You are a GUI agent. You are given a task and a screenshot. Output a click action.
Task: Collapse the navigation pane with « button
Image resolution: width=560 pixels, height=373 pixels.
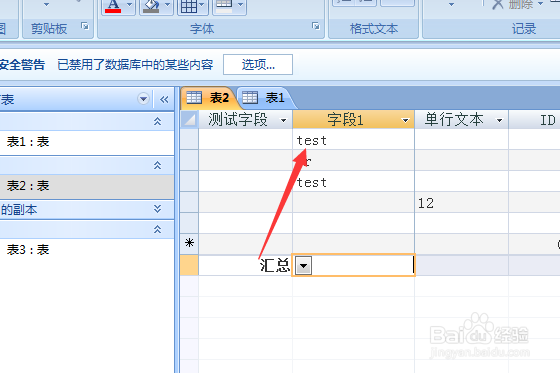[164, 99]
